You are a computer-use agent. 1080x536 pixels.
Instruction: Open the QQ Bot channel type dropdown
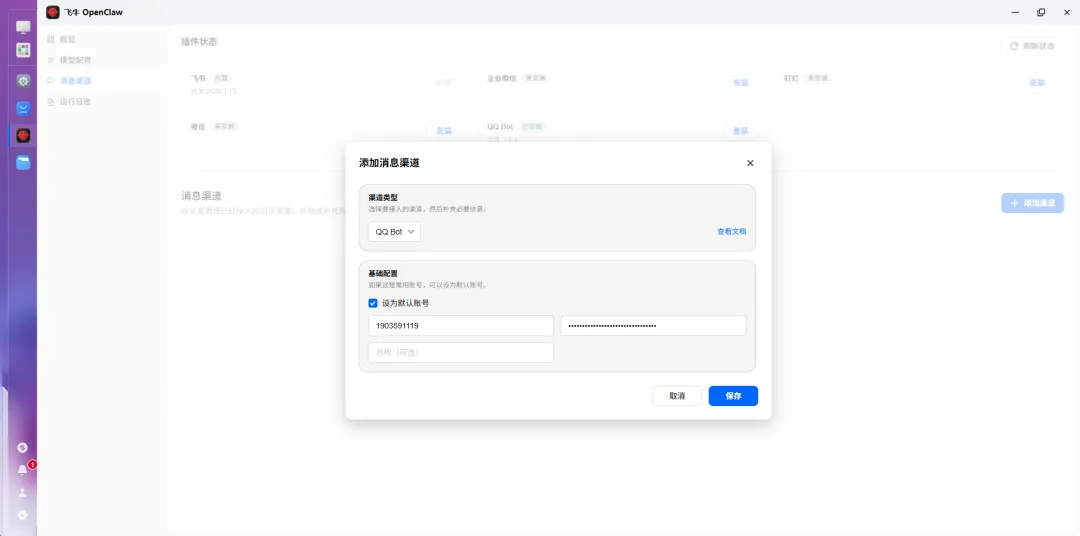pos(394,232)
